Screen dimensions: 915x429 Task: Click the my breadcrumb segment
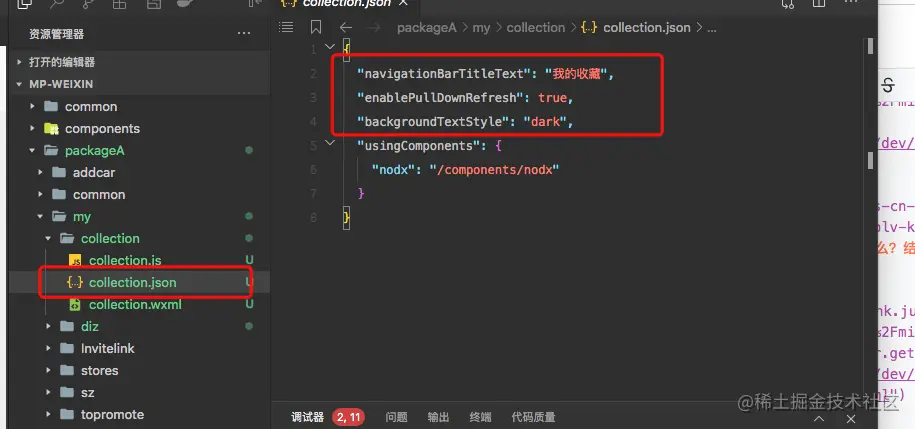pos(481,27)
